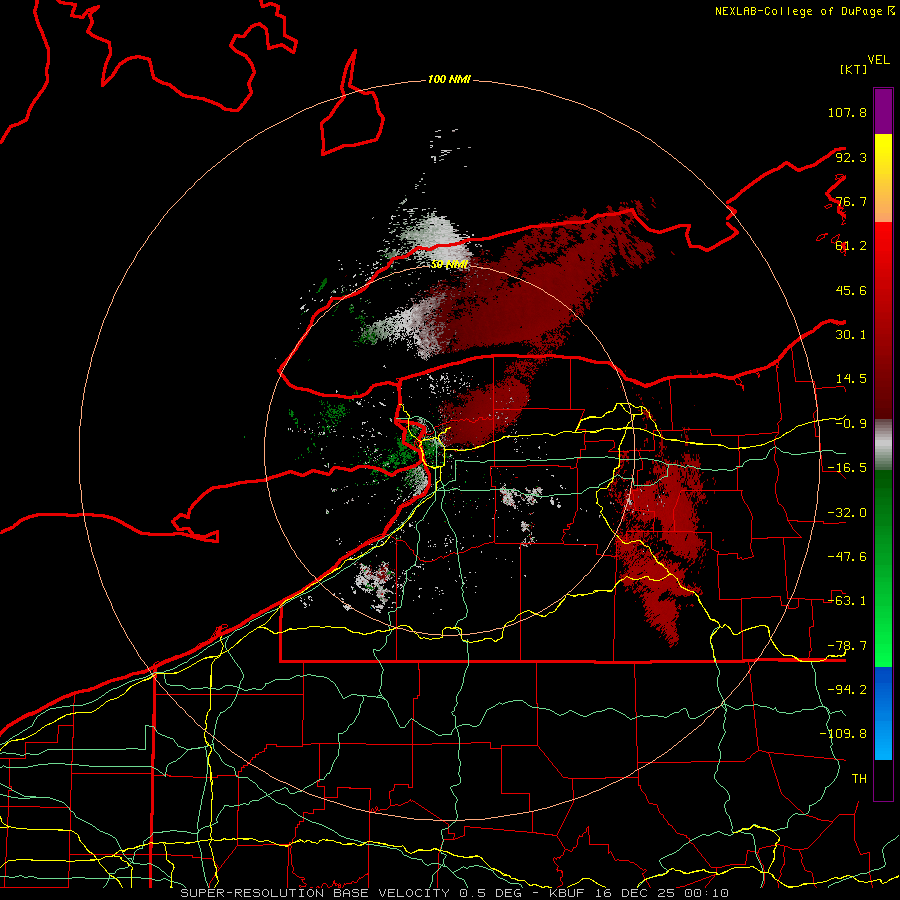Click the 107.8 velocity scale value

coord(847,112)
